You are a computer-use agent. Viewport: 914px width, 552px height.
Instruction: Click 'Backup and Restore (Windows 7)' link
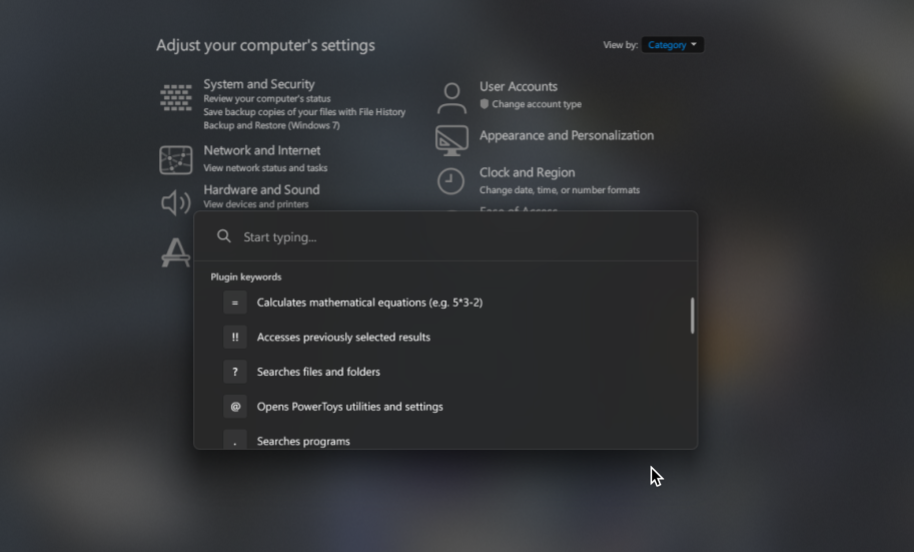click(272, 125)
